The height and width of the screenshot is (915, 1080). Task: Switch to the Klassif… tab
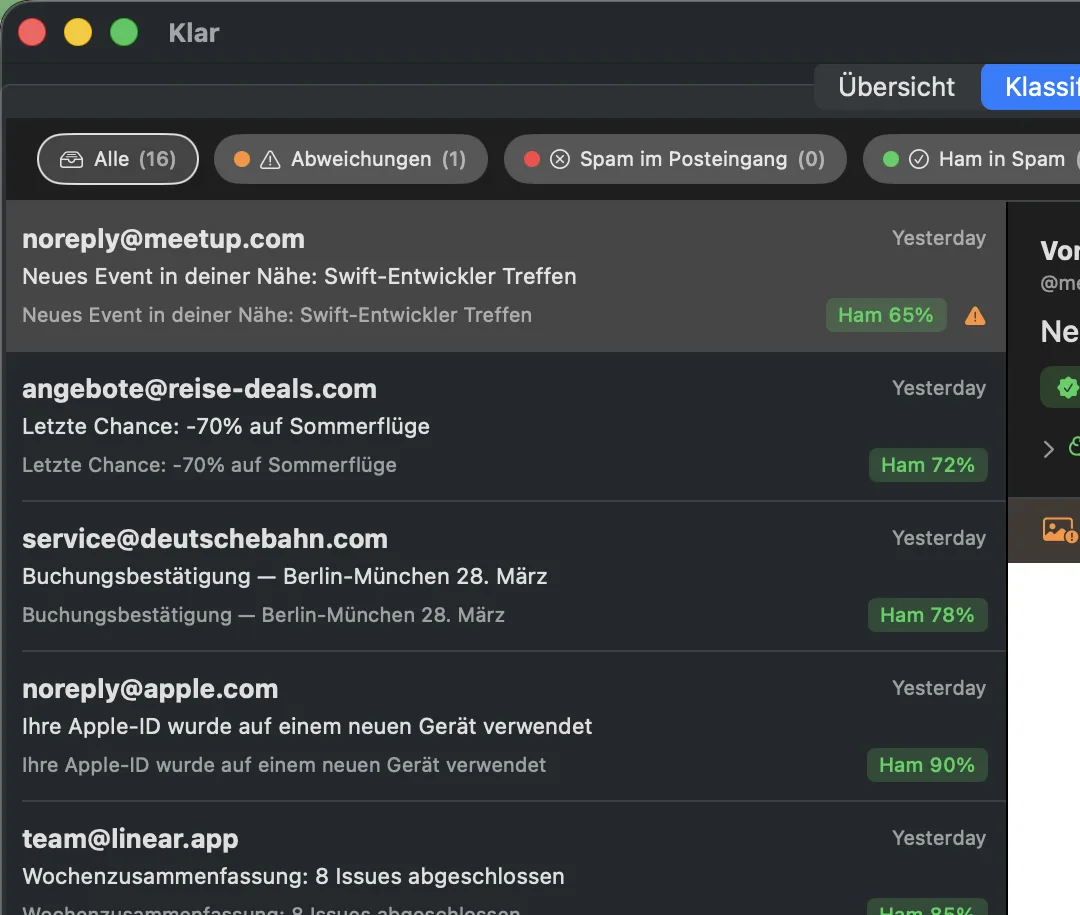1032,87
